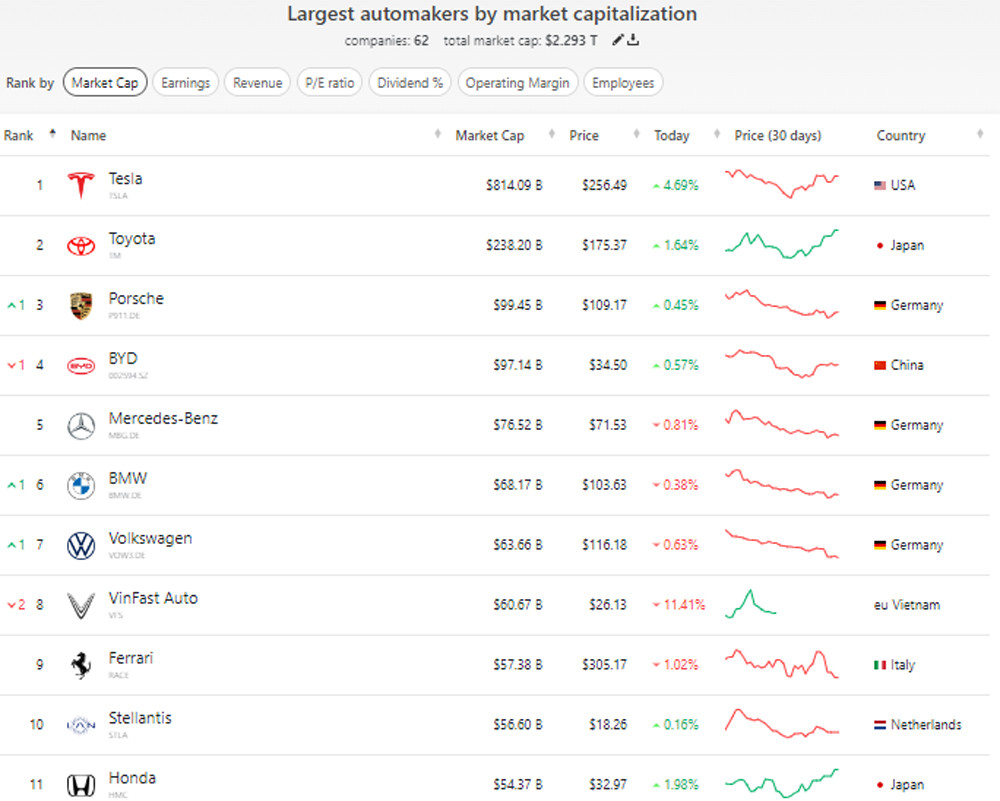The image size is (1000, 801).
Task: Sort by the Market Cap column header
Action: [x=489, y=136]
